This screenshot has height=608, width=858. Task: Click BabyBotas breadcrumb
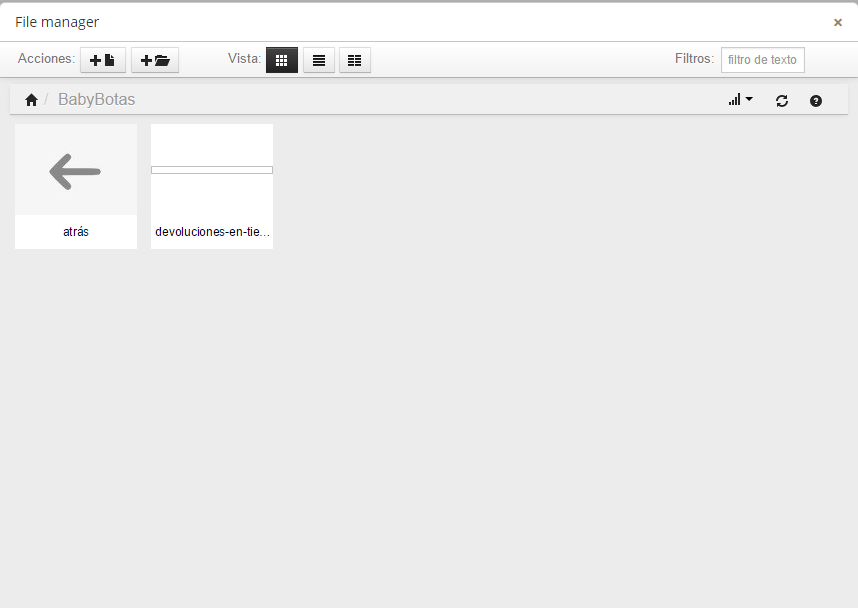pyautogui.click(x=96, y=100)
